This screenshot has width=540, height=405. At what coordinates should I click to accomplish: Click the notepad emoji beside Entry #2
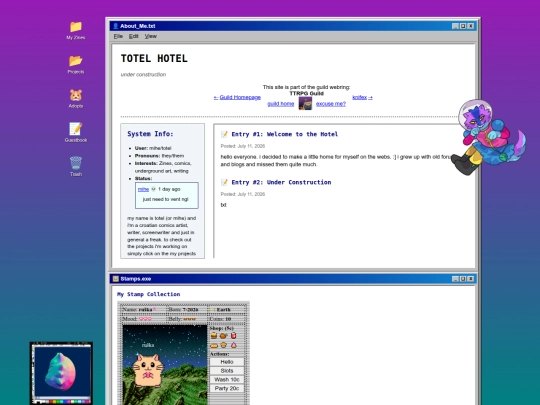tap(224, 183)
